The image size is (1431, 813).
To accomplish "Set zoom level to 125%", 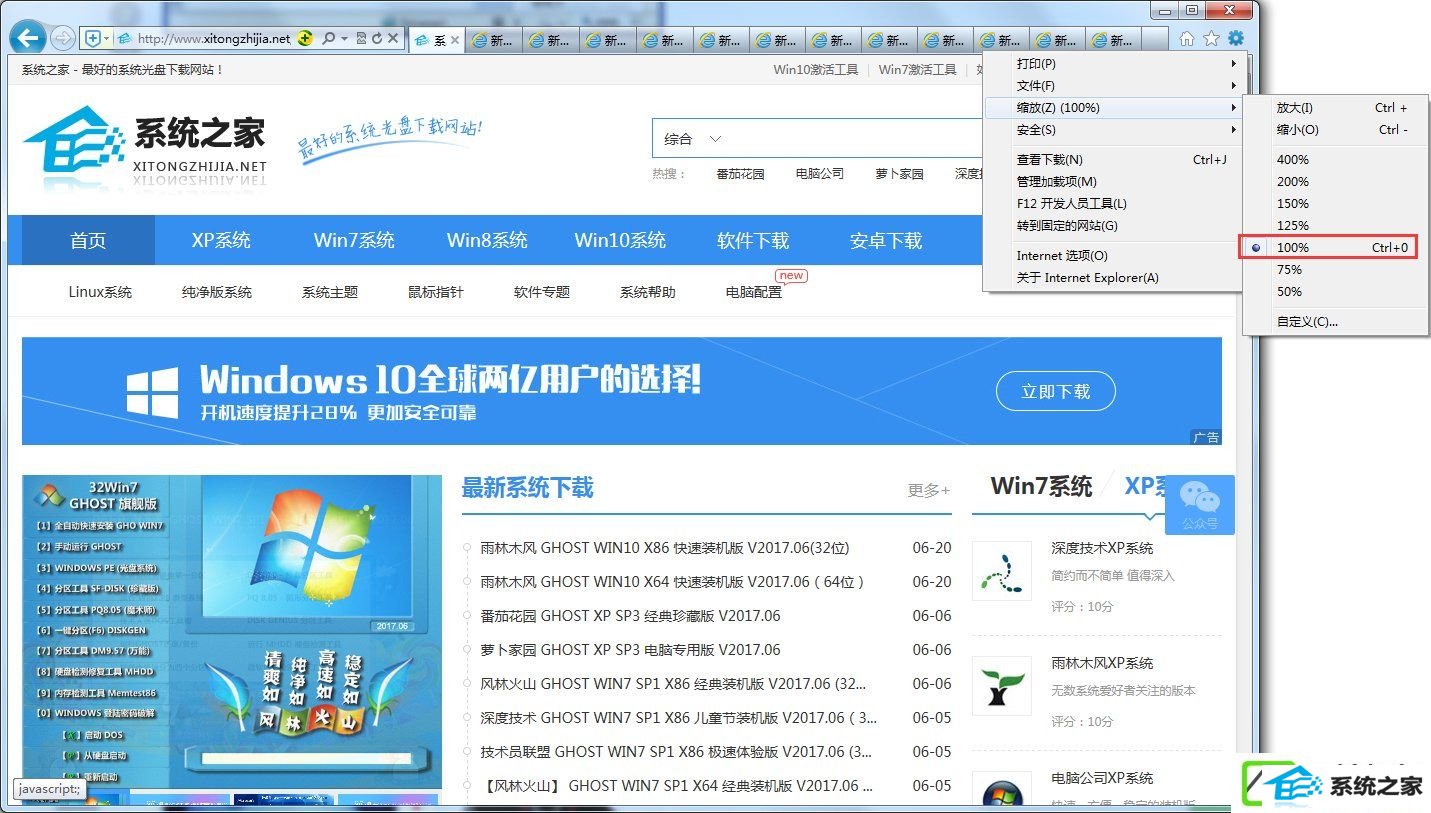I will pyautogui.click(x=1336, y=226).
